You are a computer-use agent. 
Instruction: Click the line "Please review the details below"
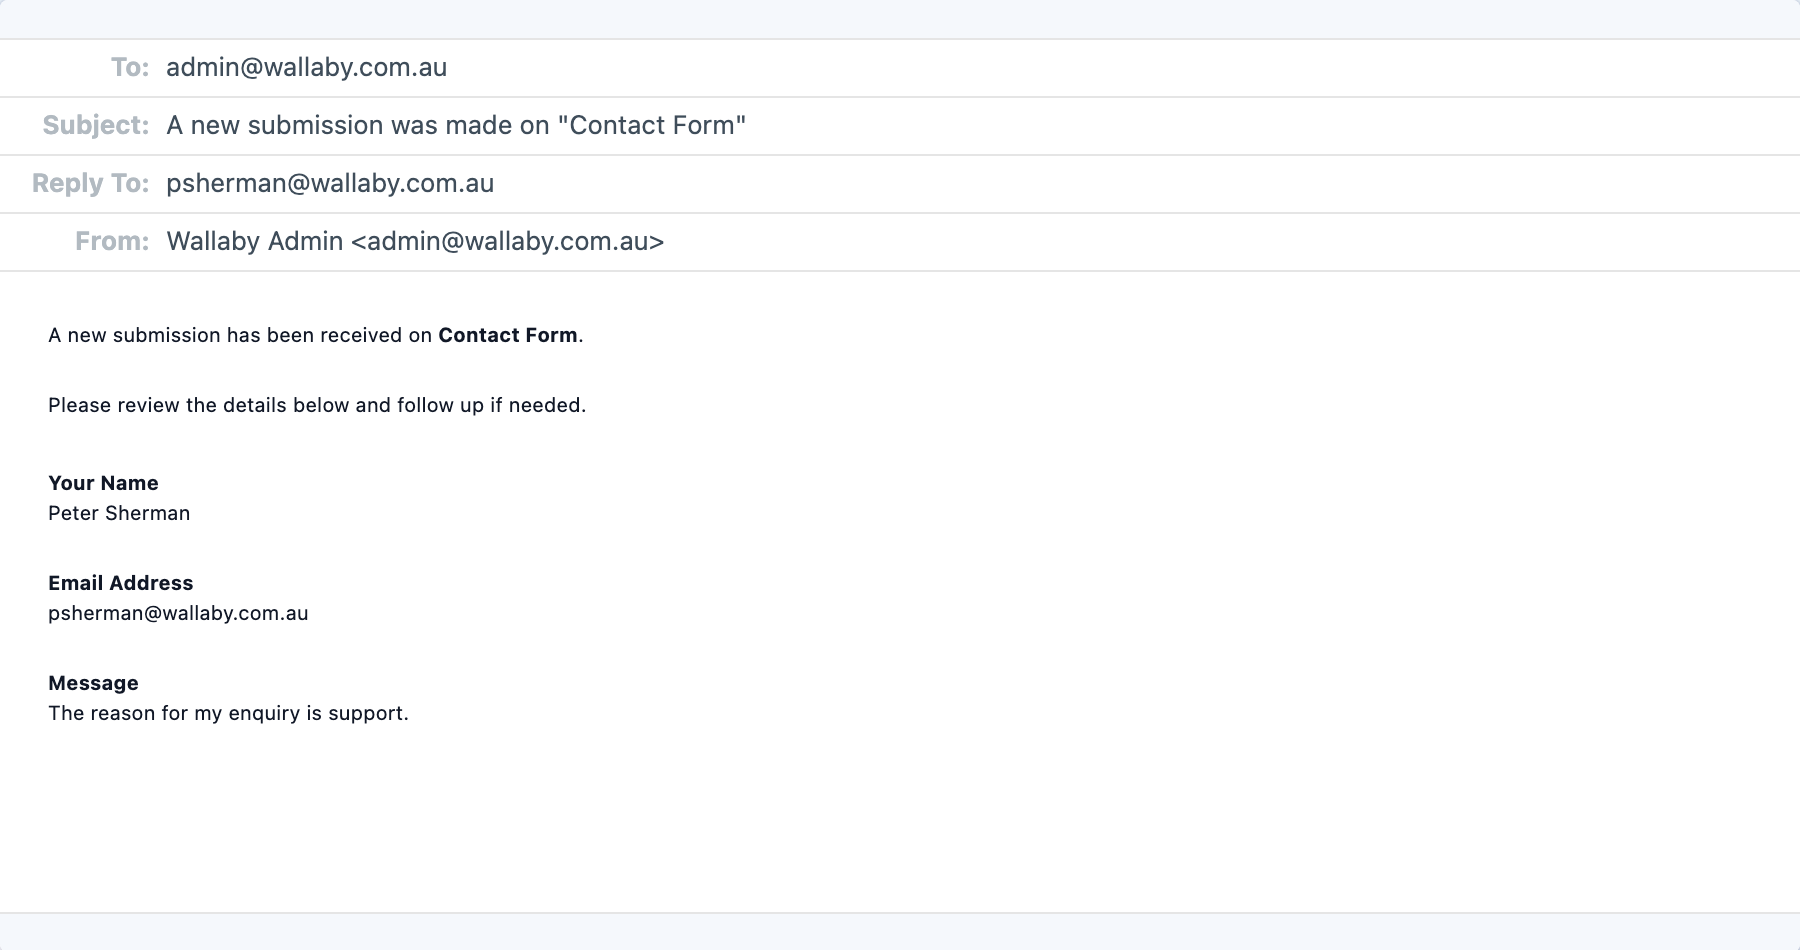[x=317, y=406]
